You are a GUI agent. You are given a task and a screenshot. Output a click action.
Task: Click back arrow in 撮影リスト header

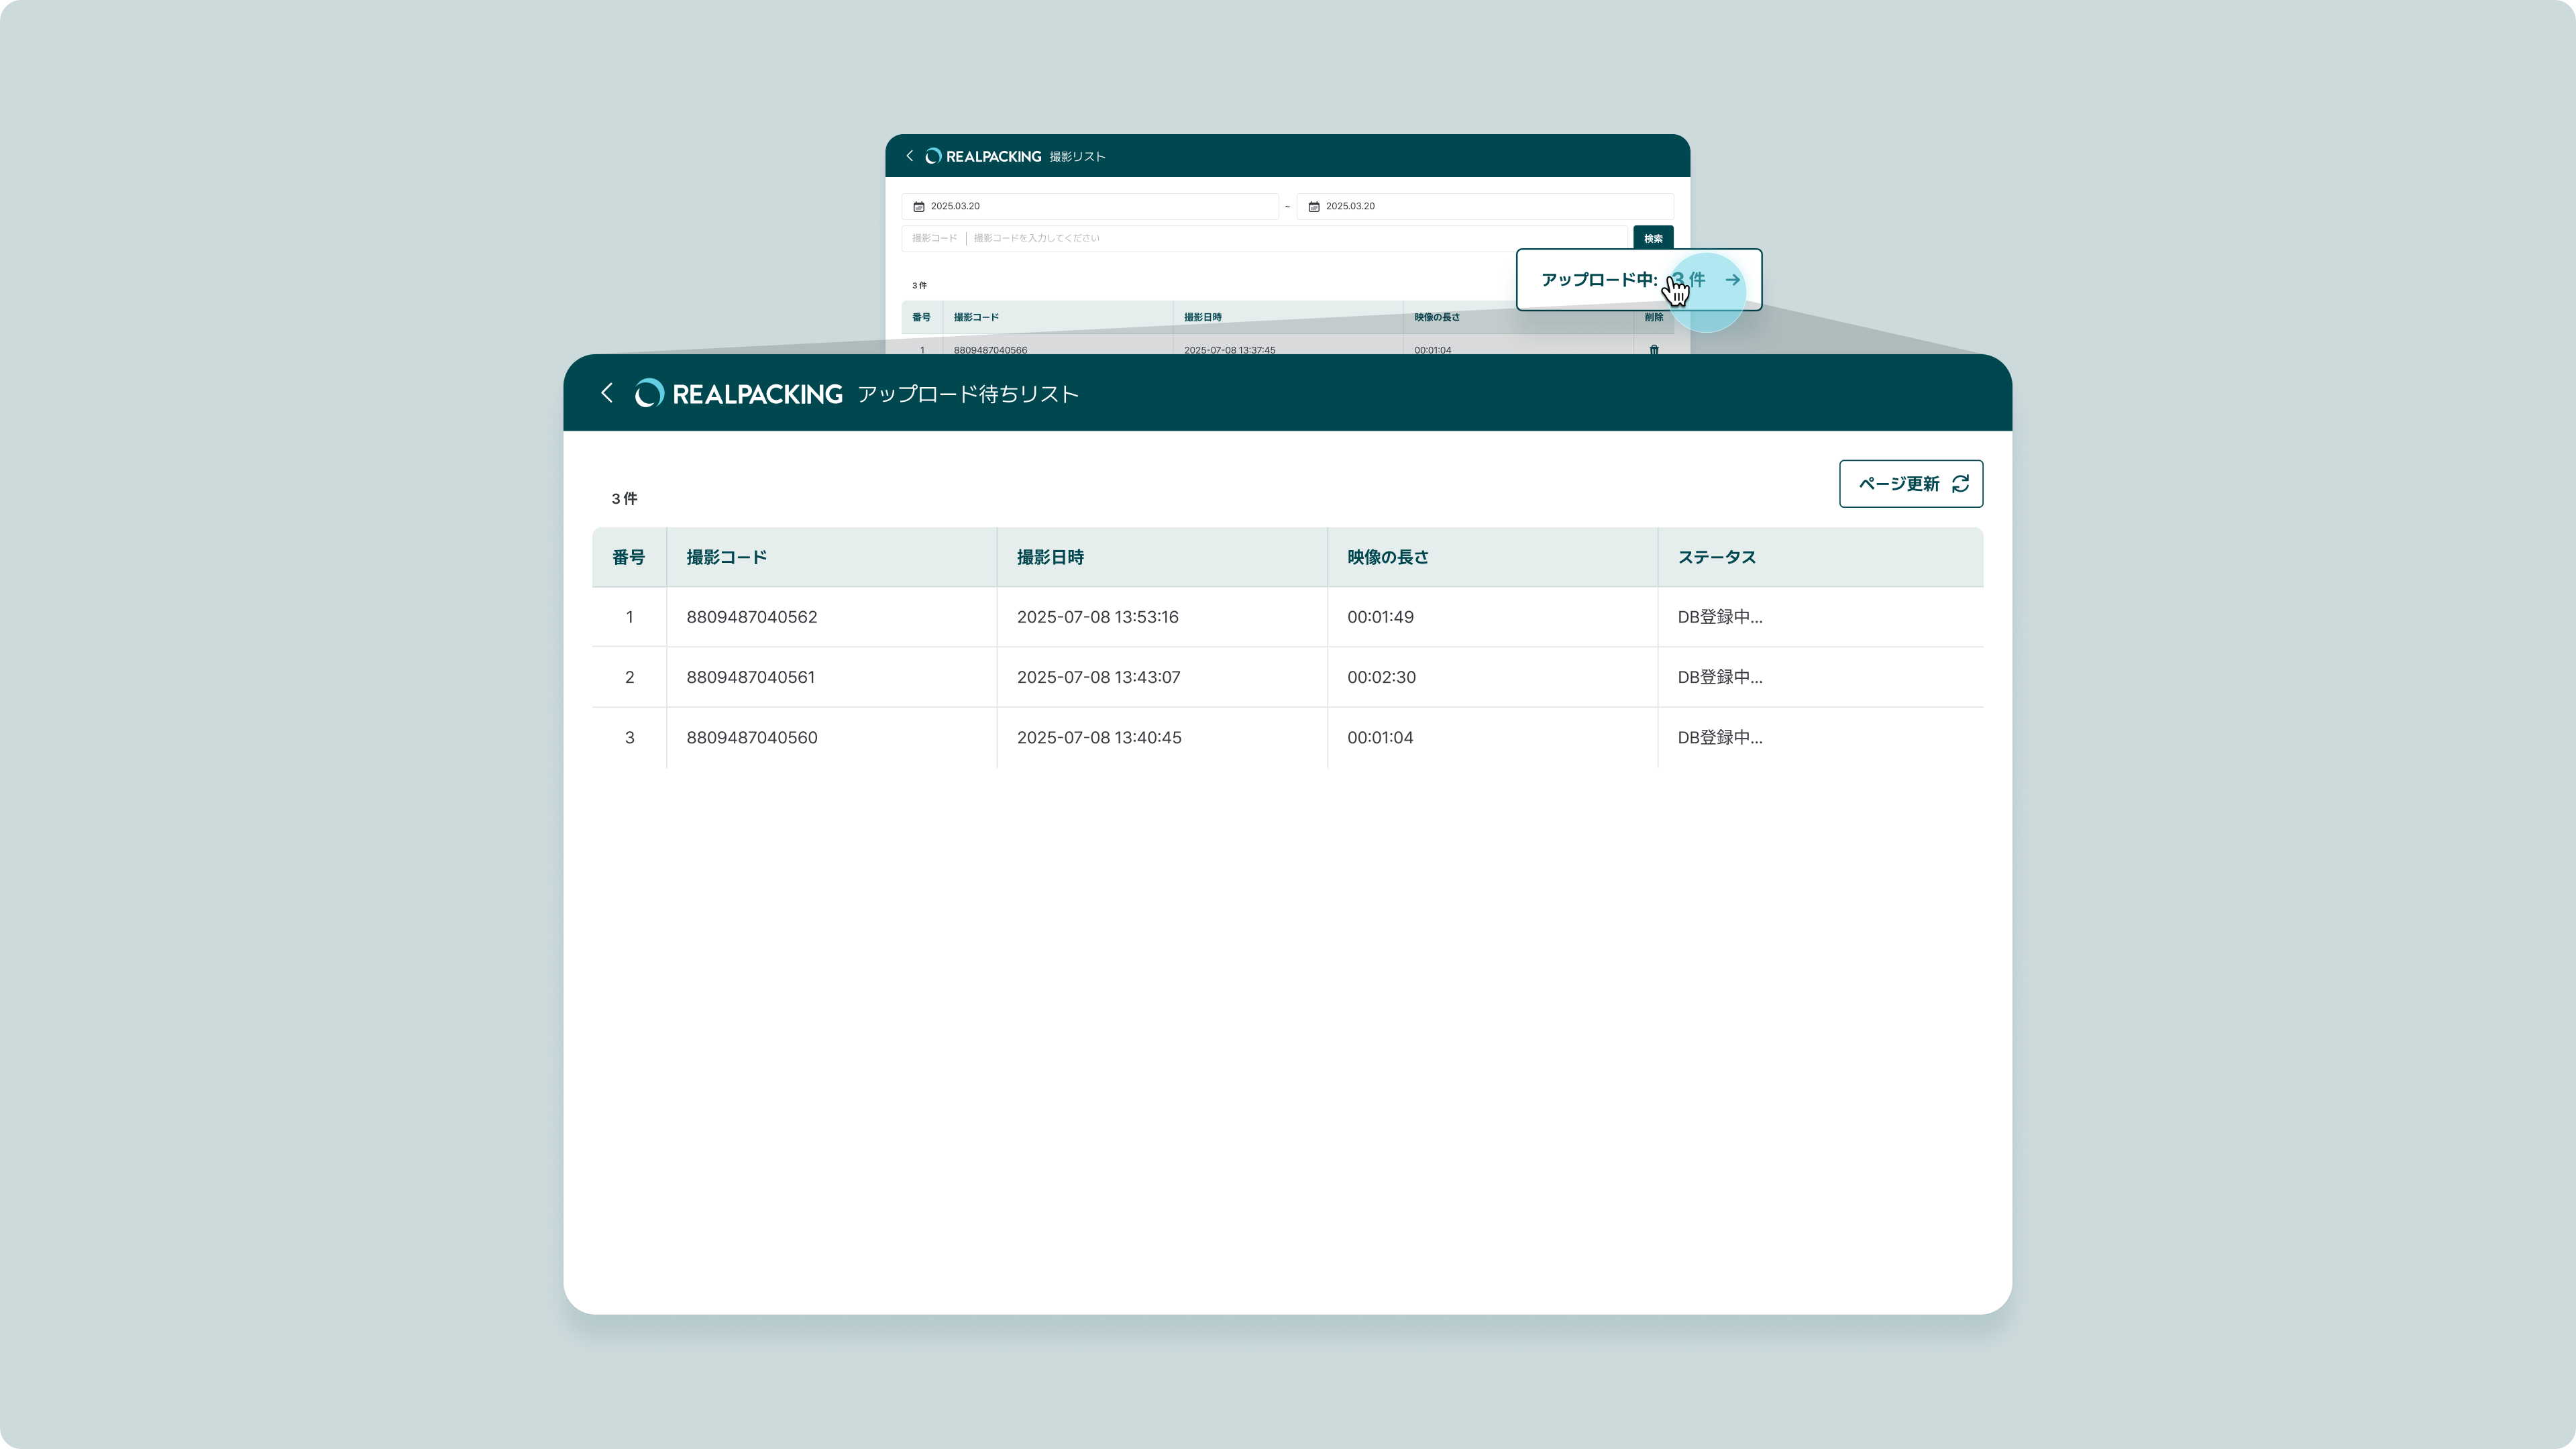(x=909, y=156)
